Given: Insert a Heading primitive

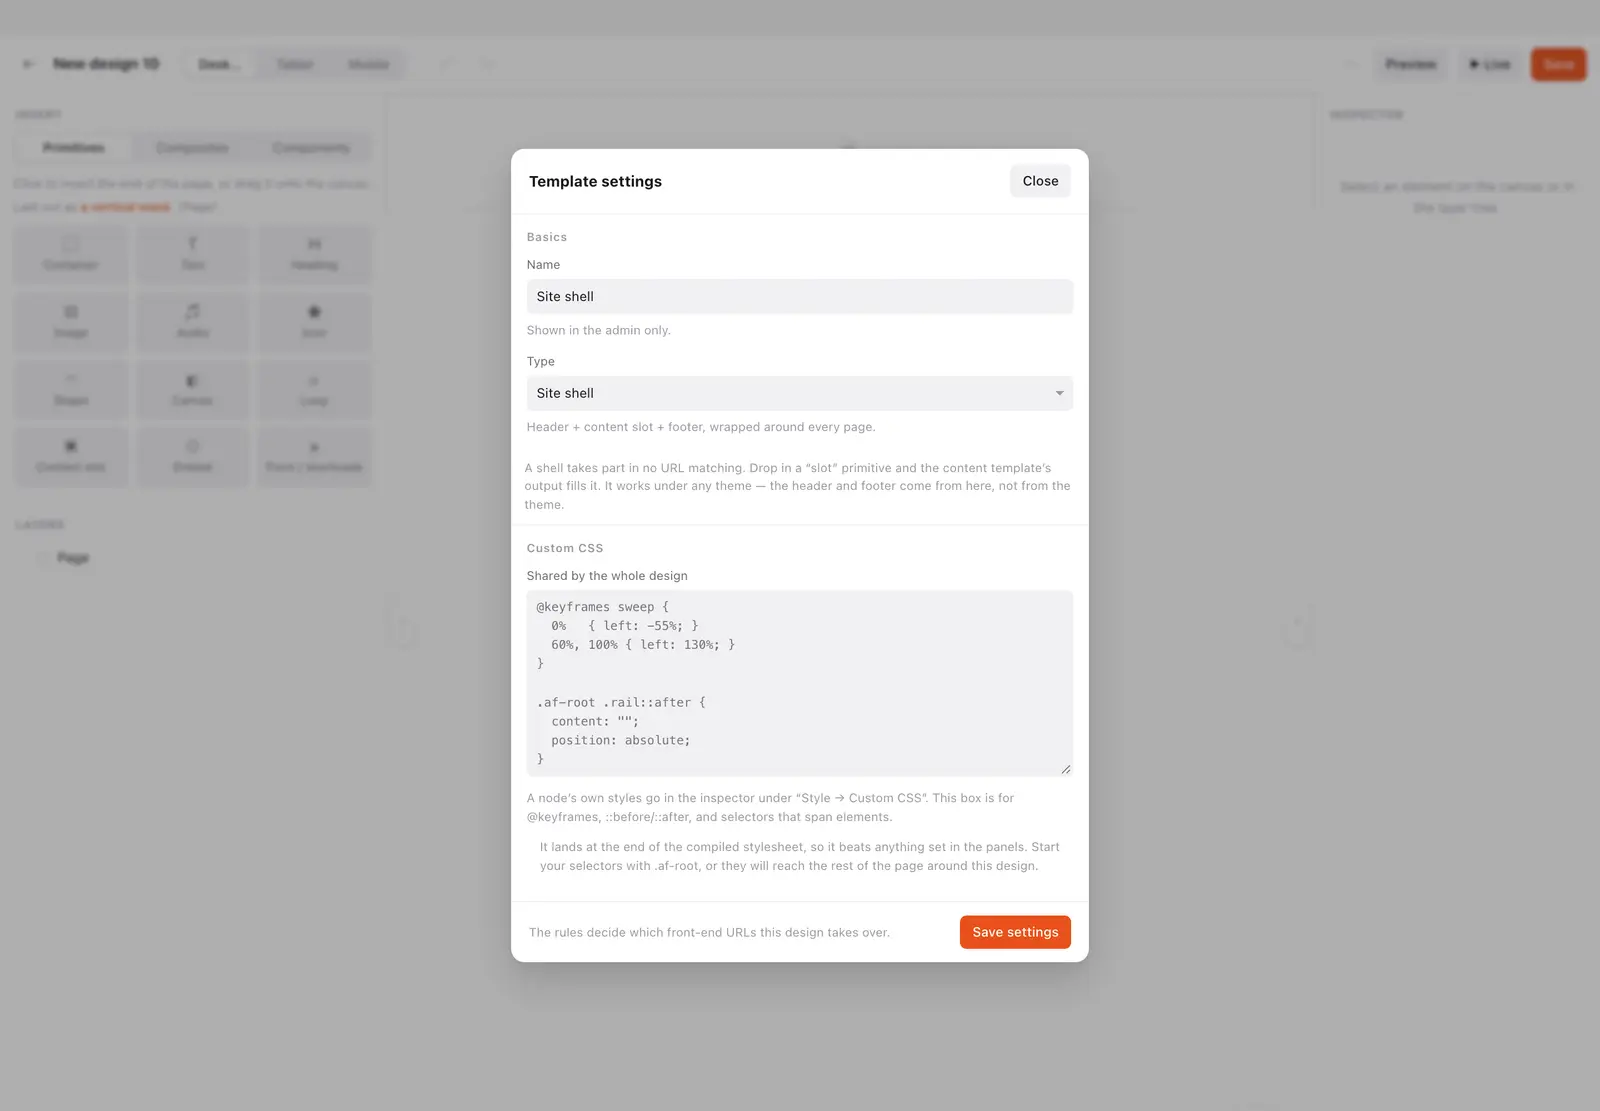Looking at the screenshot, I should point(314,254).
